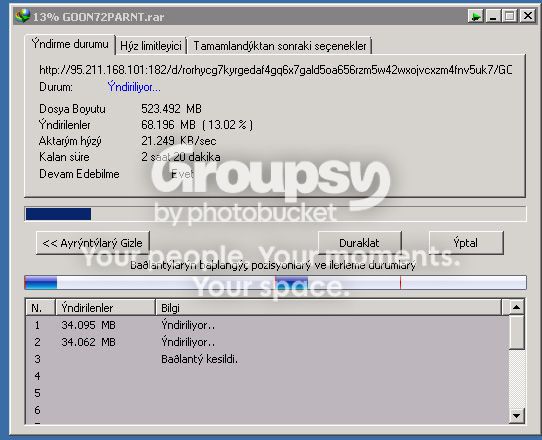Click the Bilgi column header
This screenshot has height=440, width=542.
pos(328,308)
